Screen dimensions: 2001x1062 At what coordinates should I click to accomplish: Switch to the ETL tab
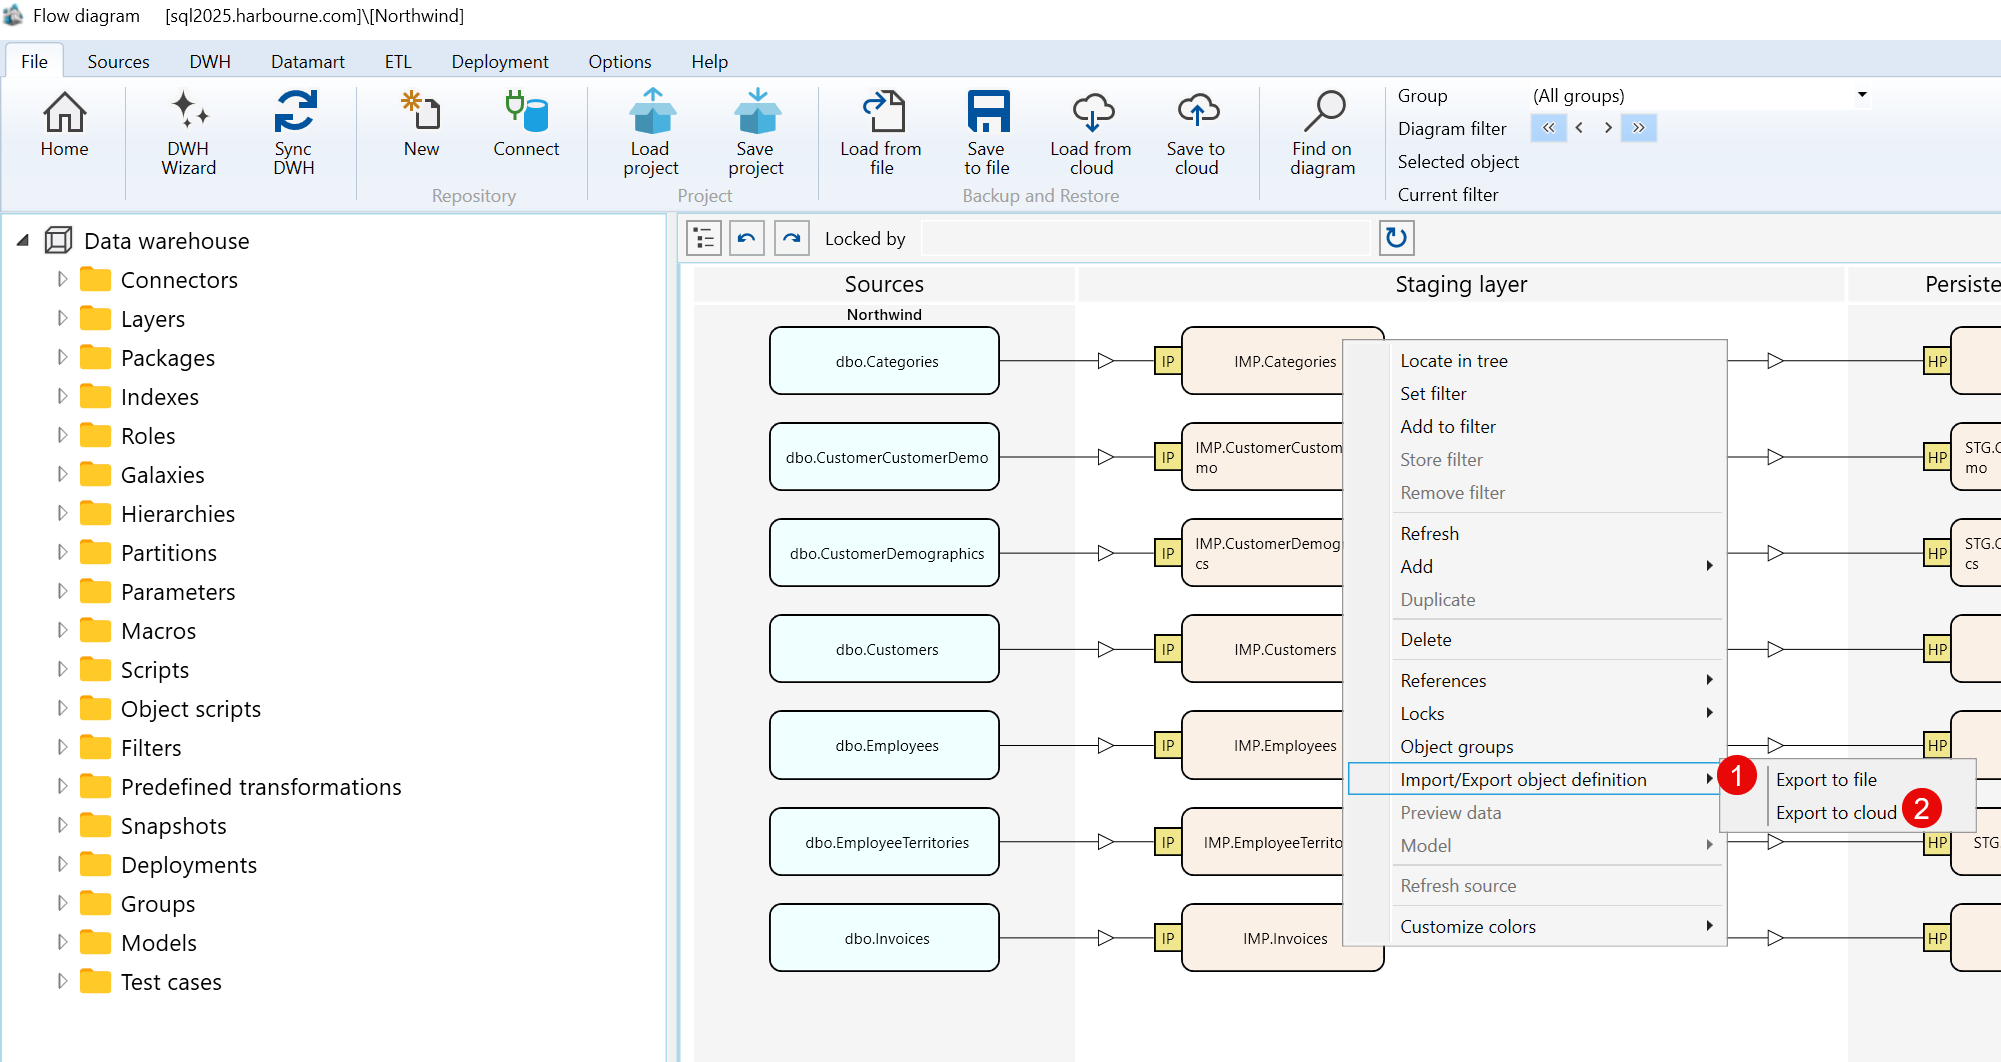pos(398,61)
